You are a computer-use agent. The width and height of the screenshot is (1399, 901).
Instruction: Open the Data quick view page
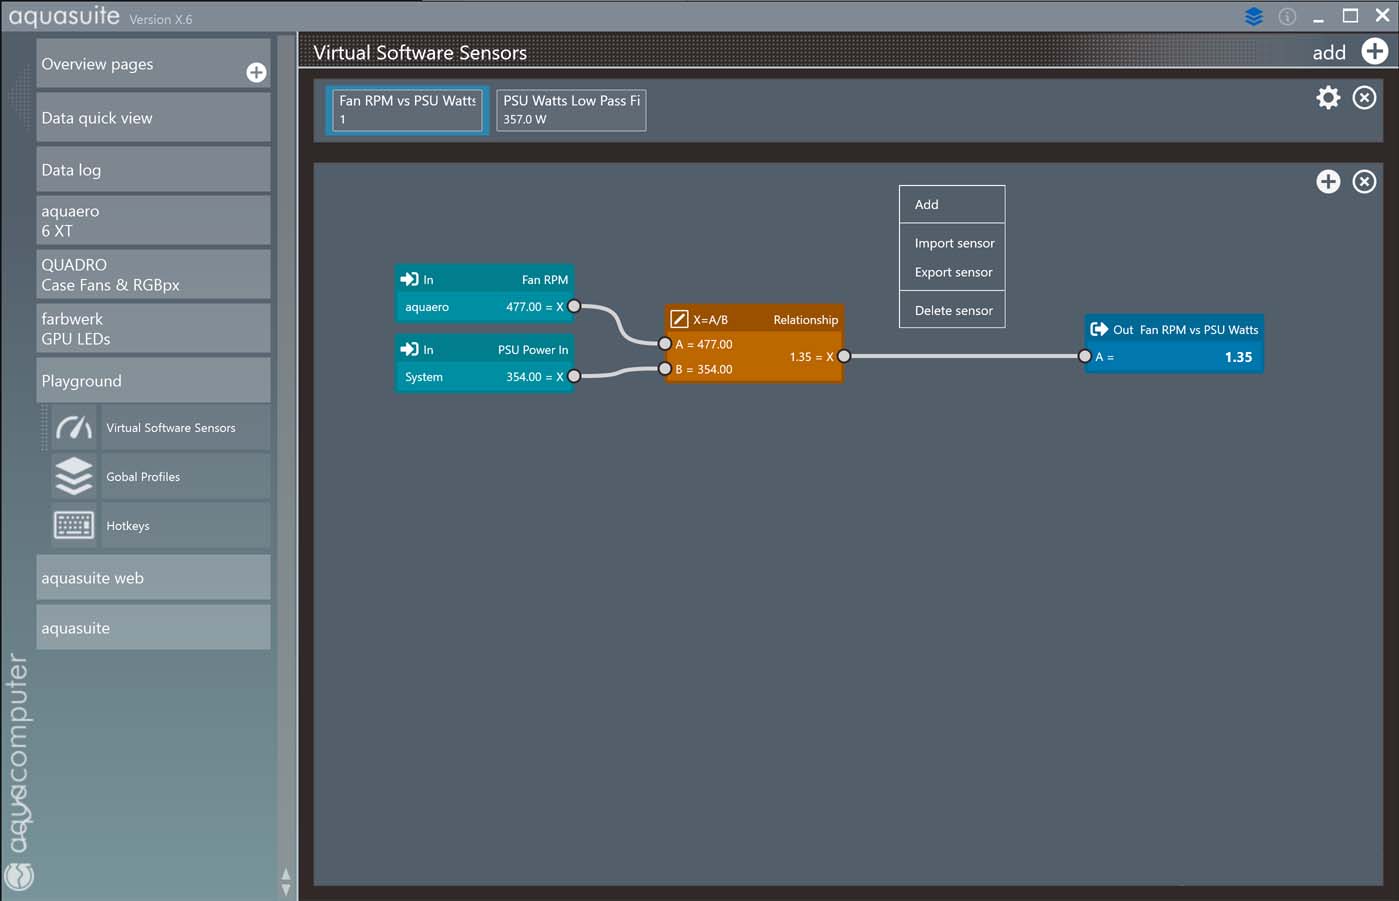click(153, 118)
